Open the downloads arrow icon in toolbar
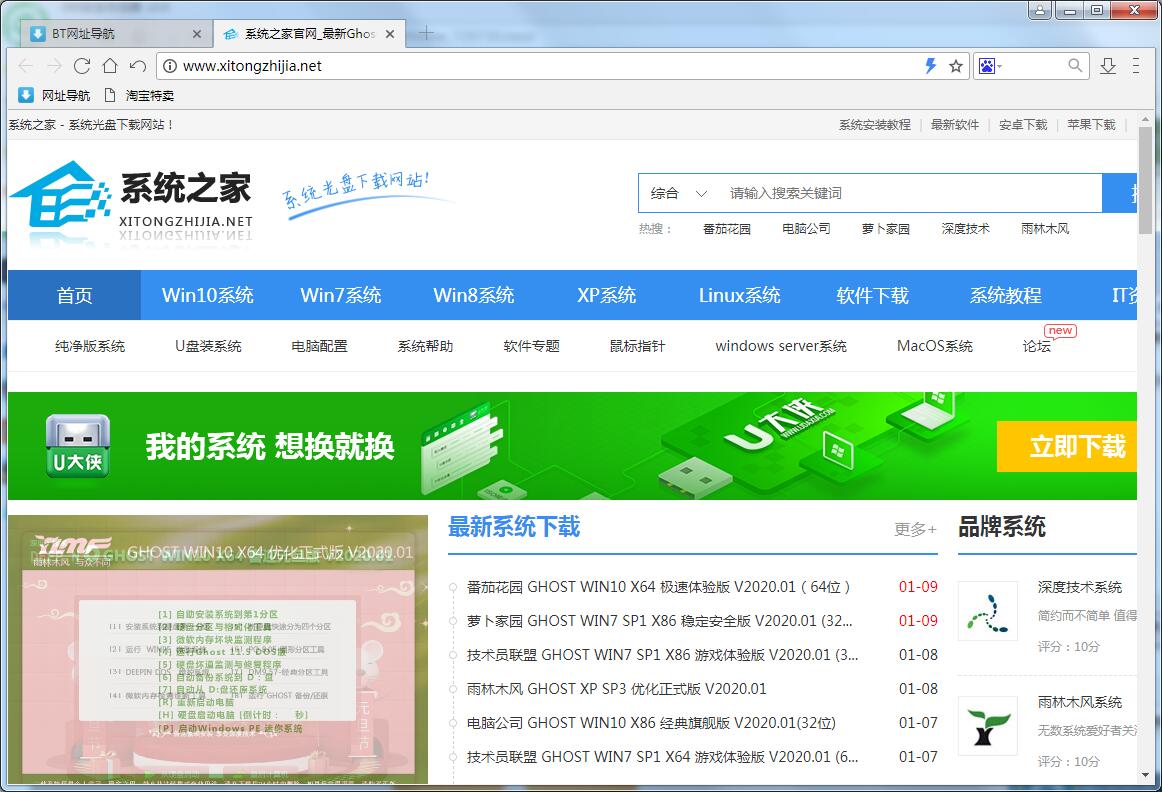The image size is (1162, 792). pos(1108,66)
